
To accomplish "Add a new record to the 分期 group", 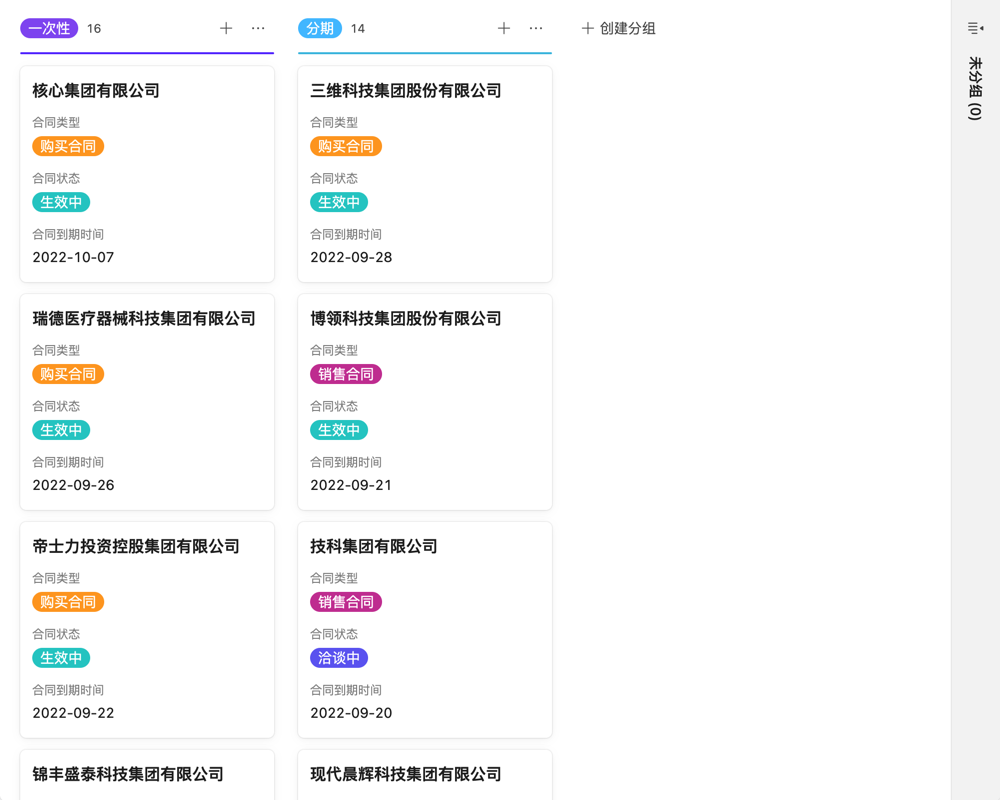I will (x=504, y=28).
